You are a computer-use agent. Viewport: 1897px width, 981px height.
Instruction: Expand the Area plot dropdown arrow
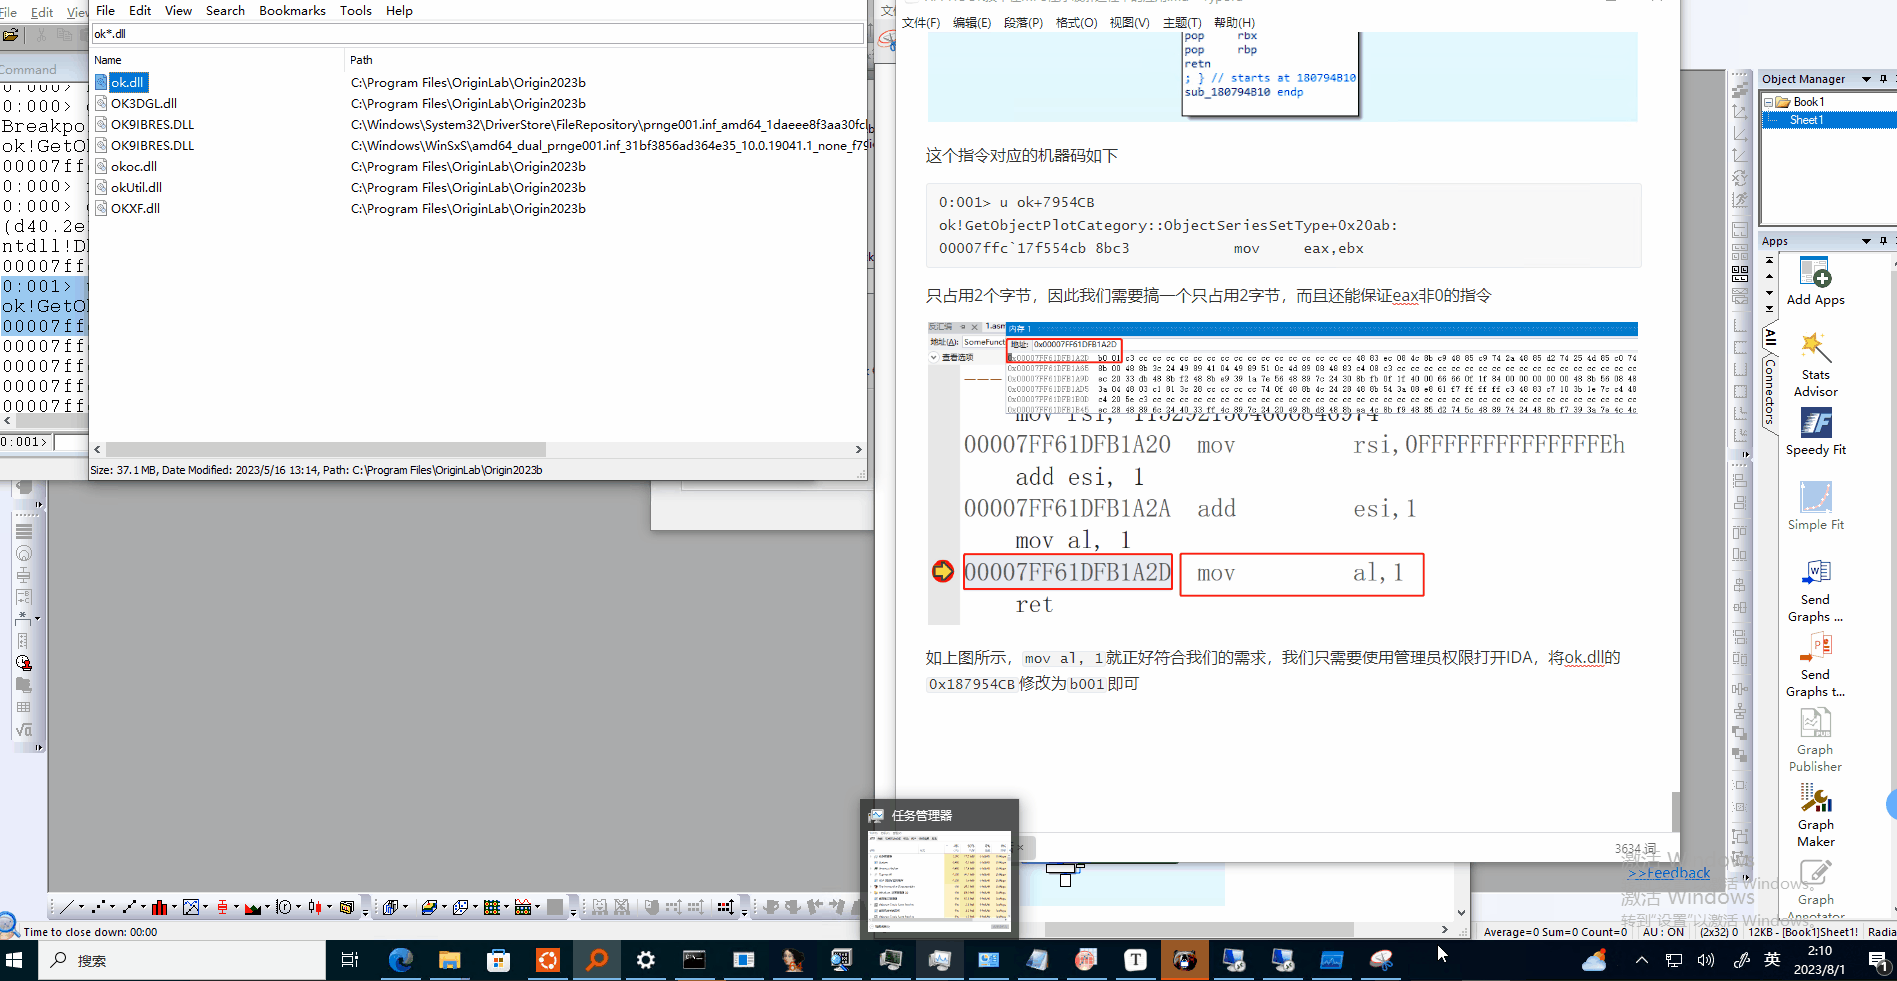tap(267, 907)
